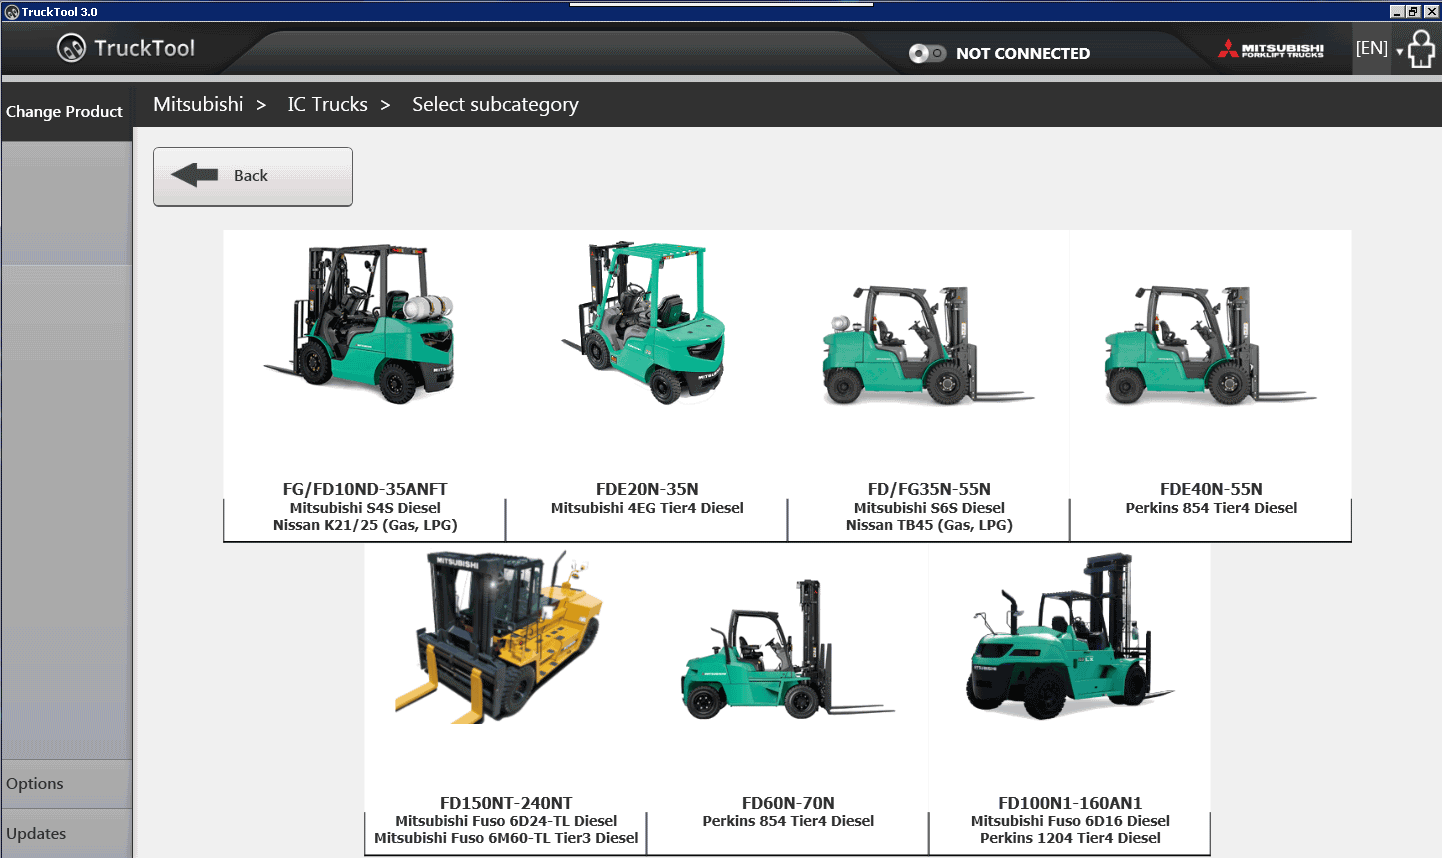Click the FDE40N-55N label
The height and width of the screenshot is (858, 1442).
(1211, 489)
